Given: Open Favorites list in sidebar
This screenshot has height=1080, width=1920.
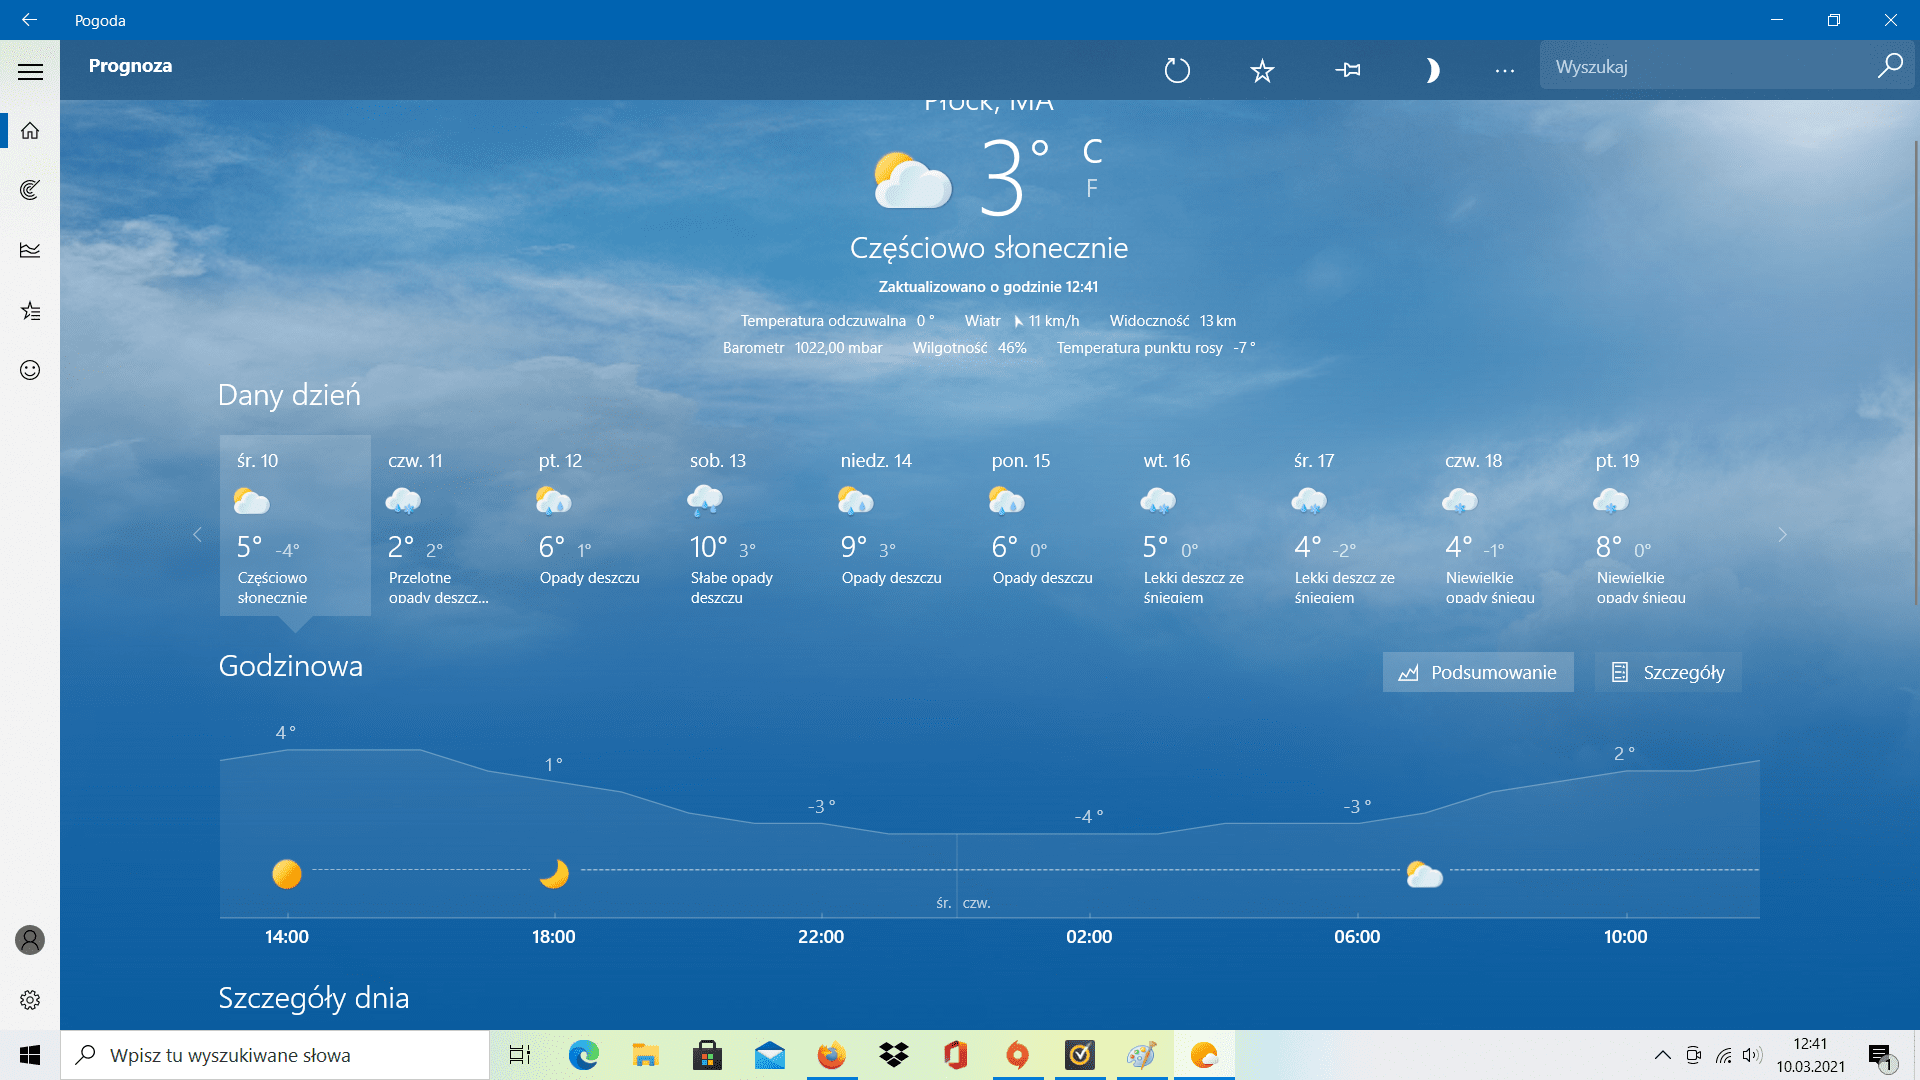Looking at the screenshot, I should pyautogui.click(x=30, y=310).
